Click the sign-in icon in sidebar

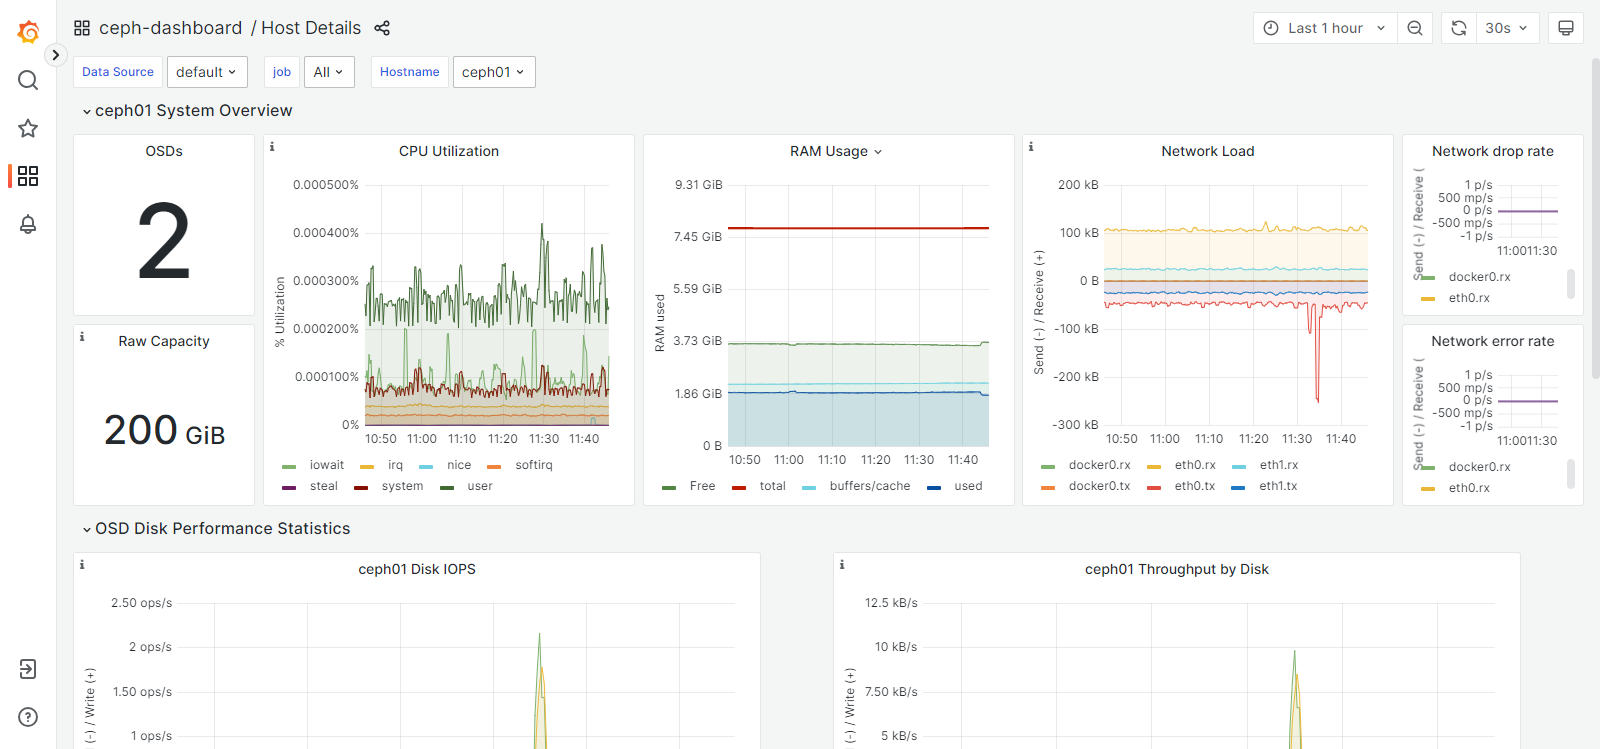pos(28,669)
